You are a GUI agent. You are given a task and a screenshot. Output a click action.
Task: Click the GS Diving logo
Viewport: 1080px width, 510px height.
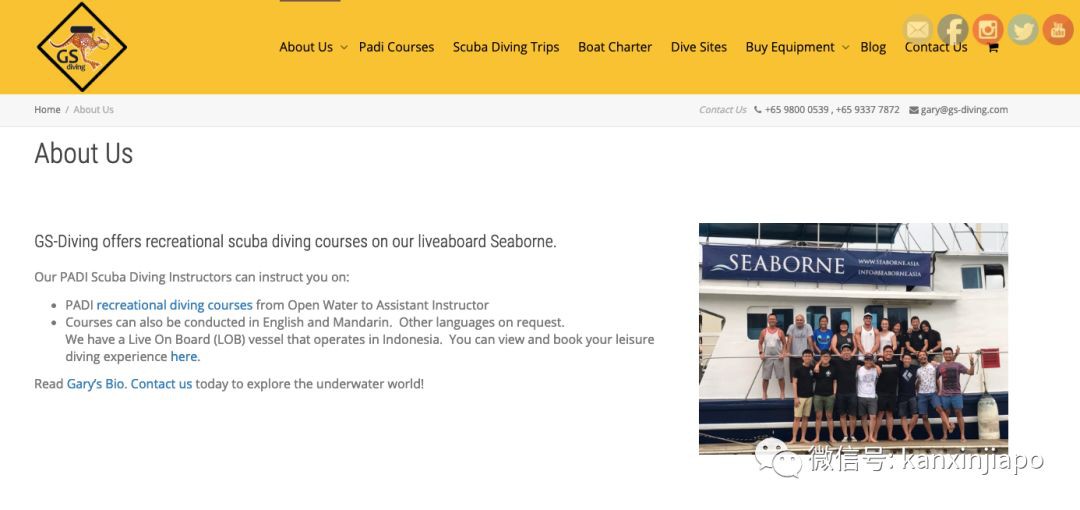click(x=81, y=46)
